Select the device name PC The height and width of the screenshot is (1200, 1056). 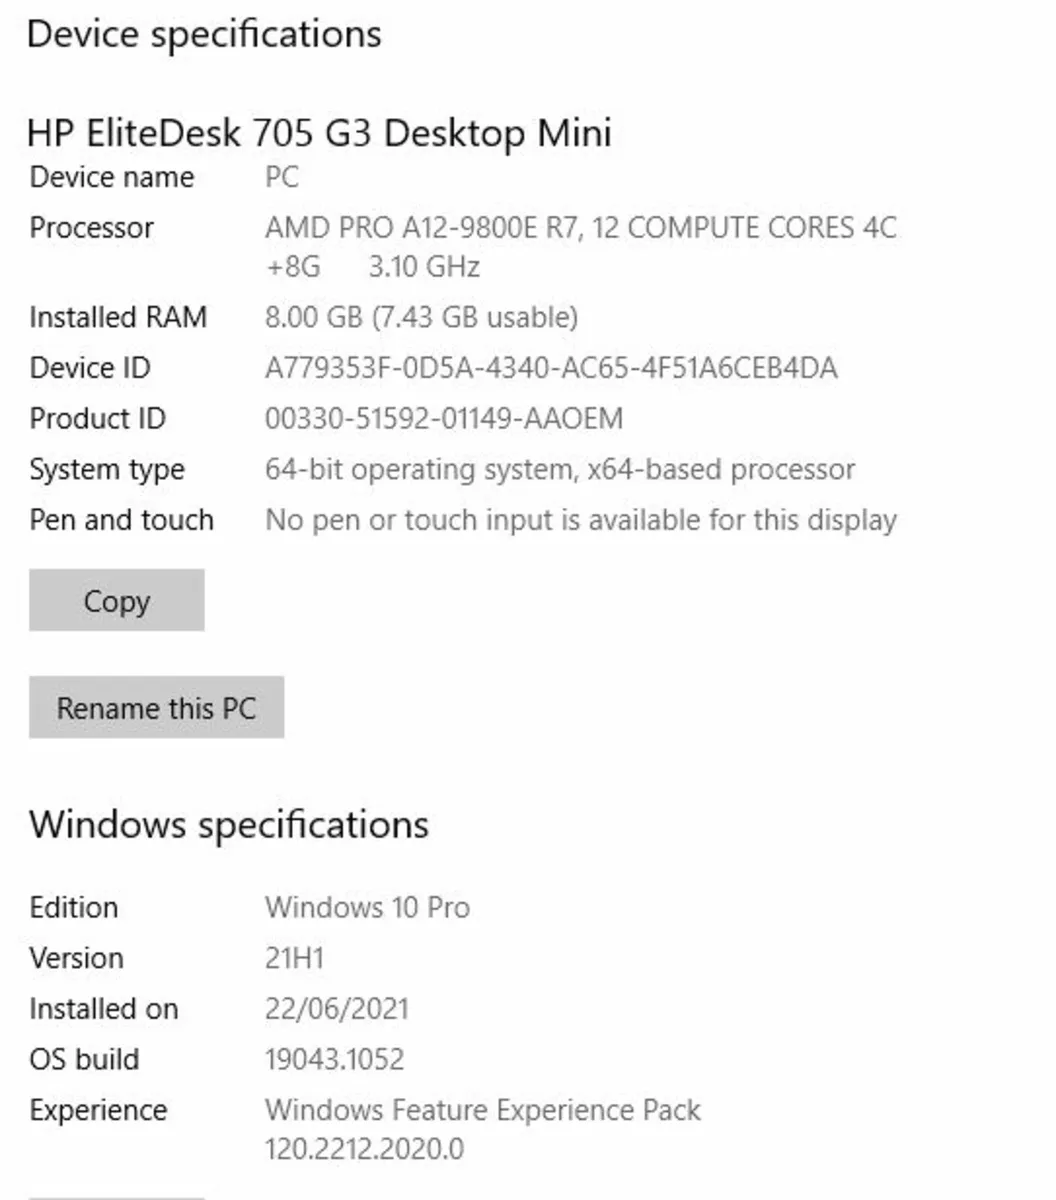point(282,178)
